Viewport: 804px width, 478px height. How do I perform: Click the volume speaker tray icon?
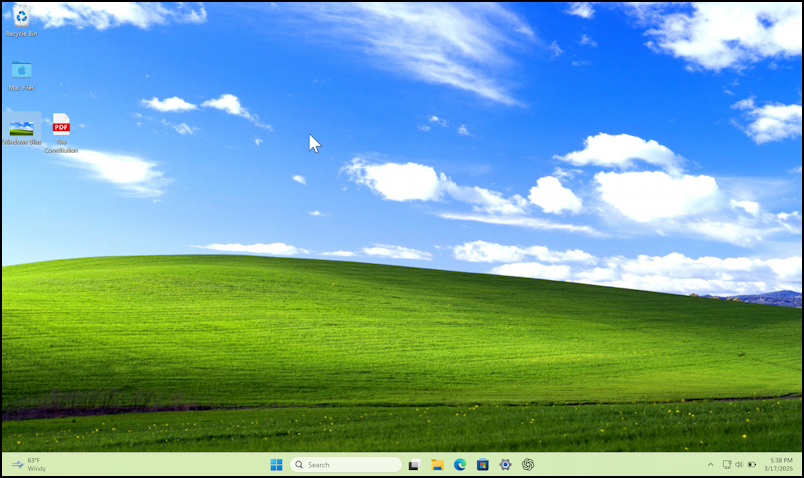click(x=739, y=465)
